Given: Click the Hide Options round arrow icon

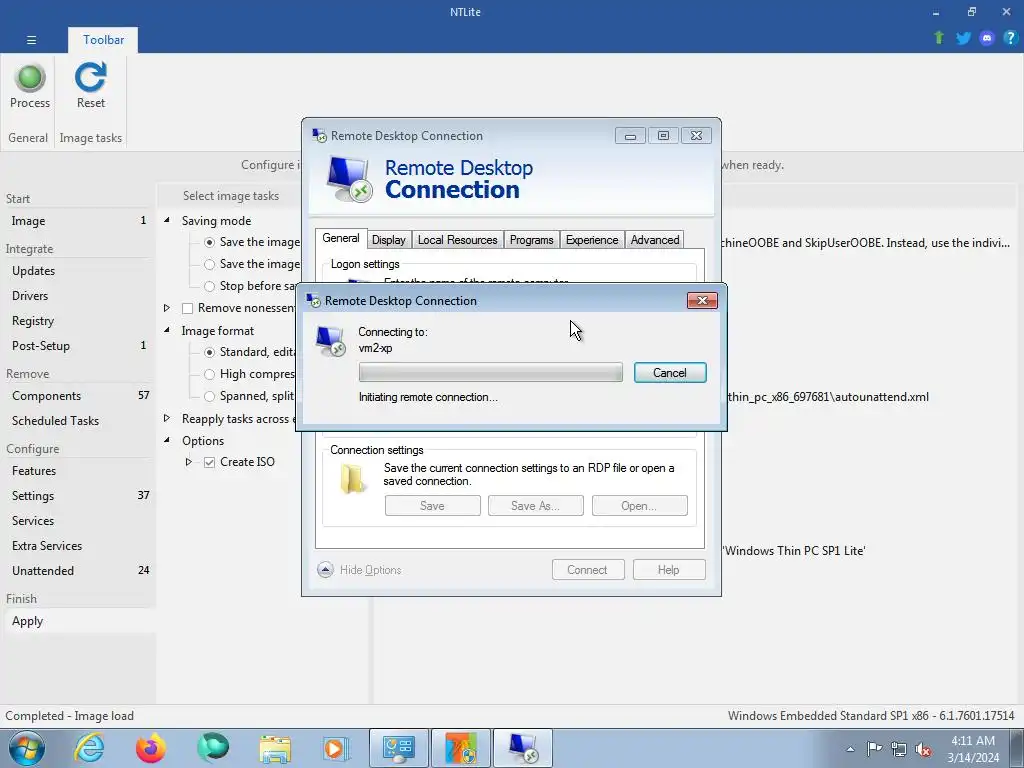Looking at the screenshot, I should click(x=325, y=570).
